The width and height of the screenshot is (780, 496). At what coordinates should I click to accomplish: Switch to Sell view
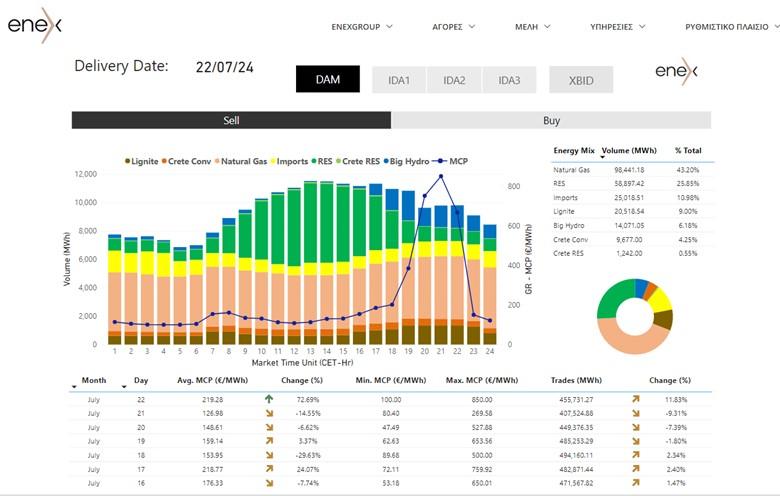231,120
